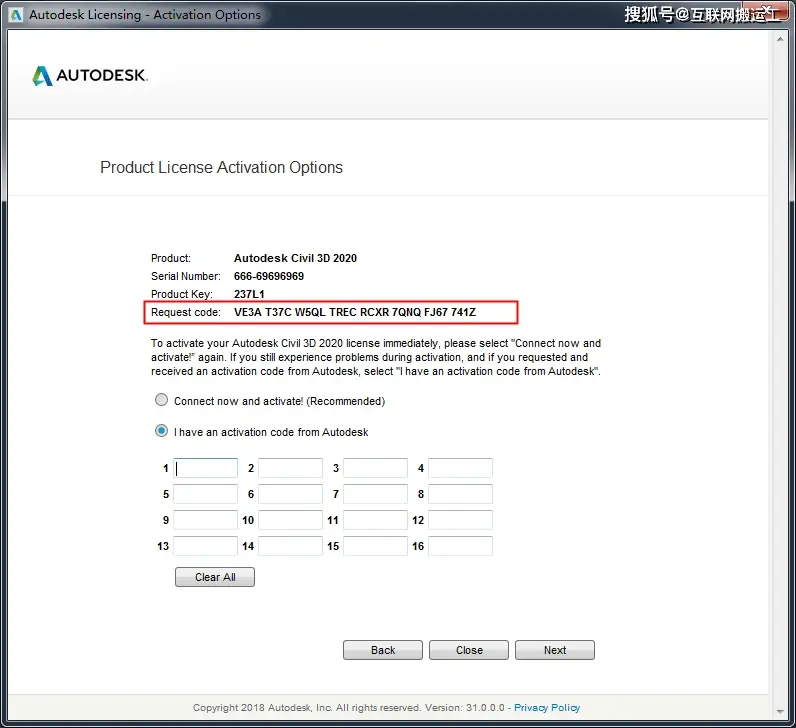Click serial number 666-69696969
Viewport: 796px width, 728px height.
(x=269, y=276)
